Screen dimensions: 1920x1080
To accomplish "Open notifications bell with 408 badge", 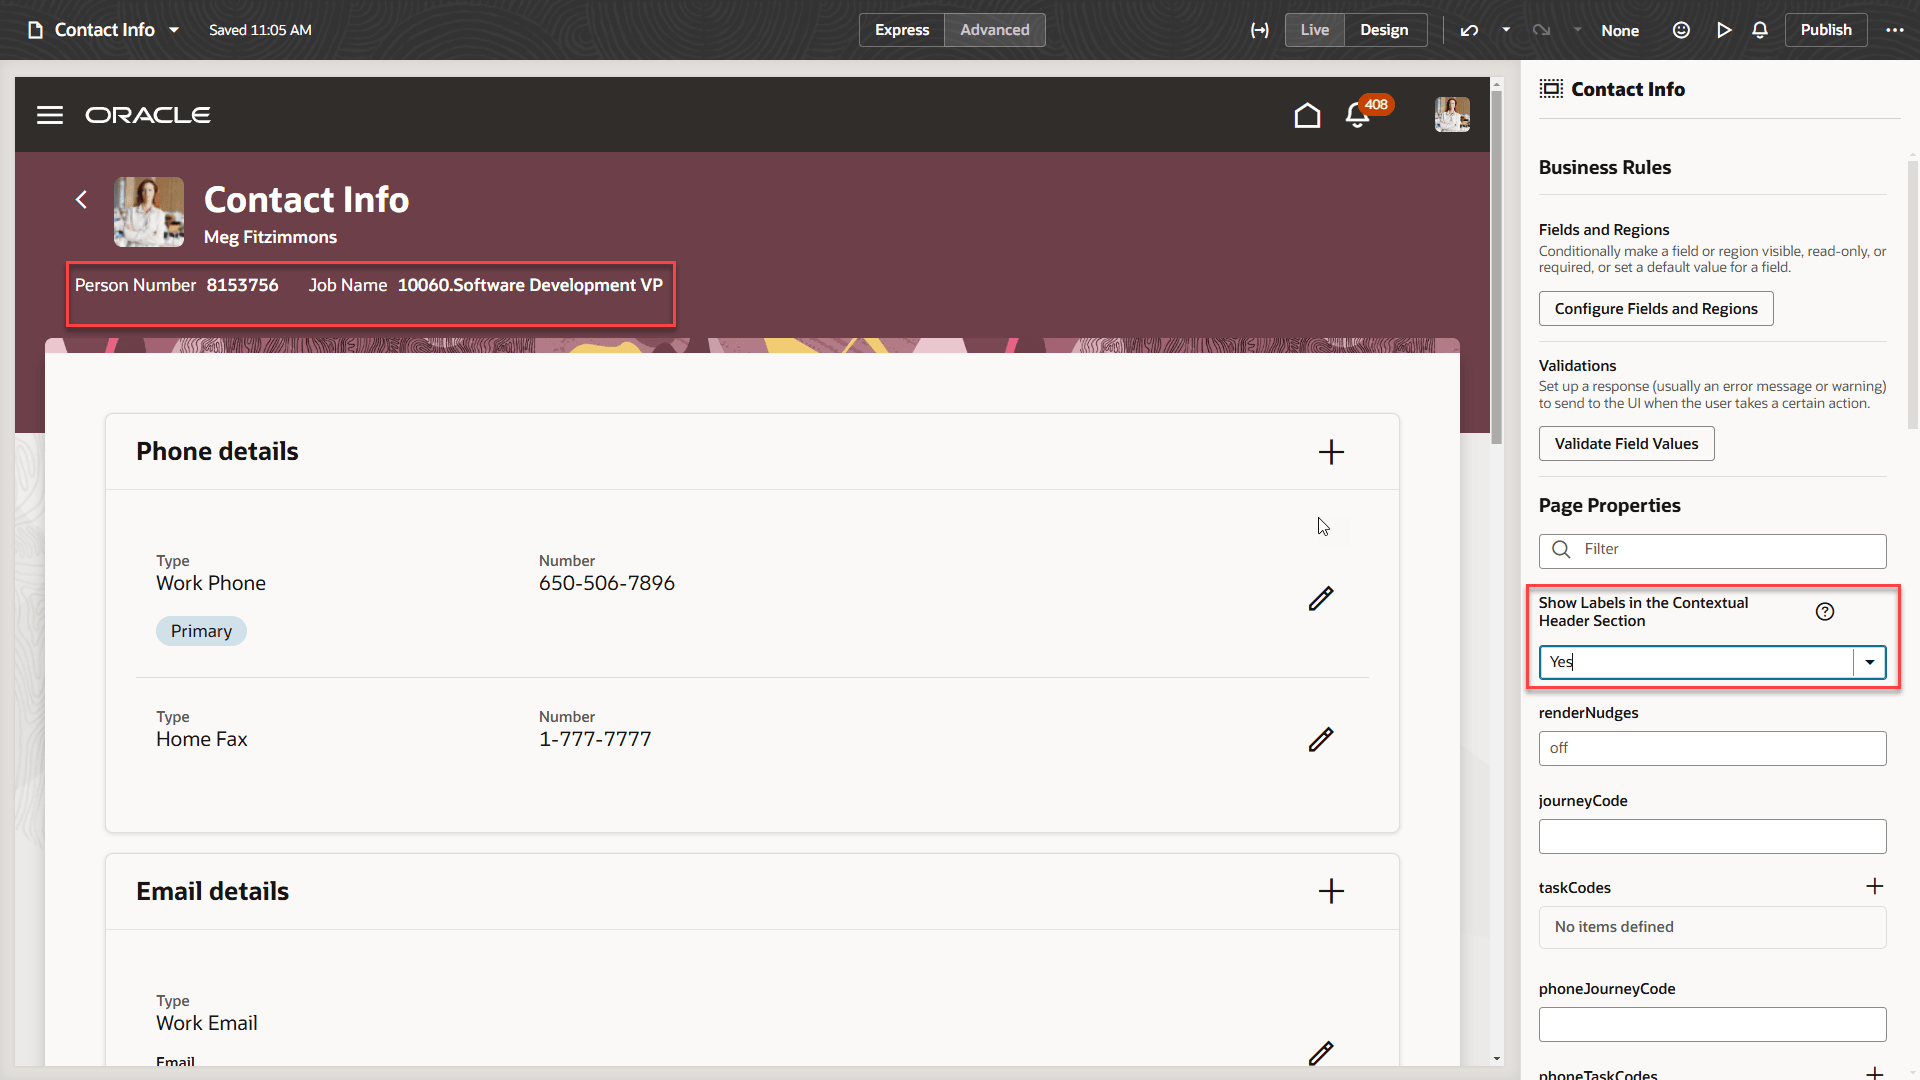I will coord(1358,115).
